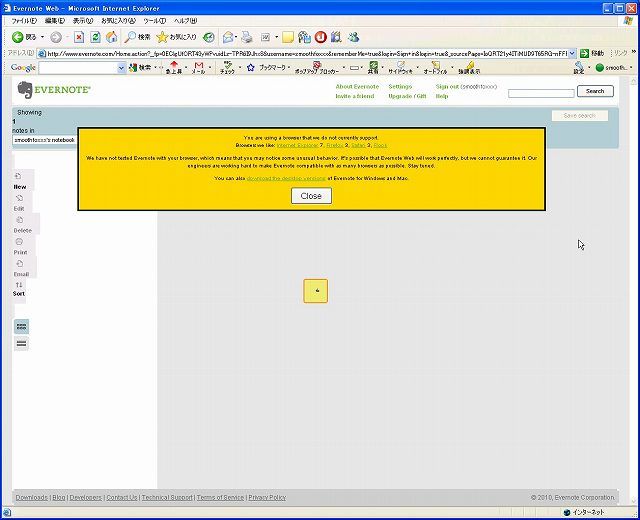Open the smooth... account dropdown
The image size is (640, 520).
(613, 68)
